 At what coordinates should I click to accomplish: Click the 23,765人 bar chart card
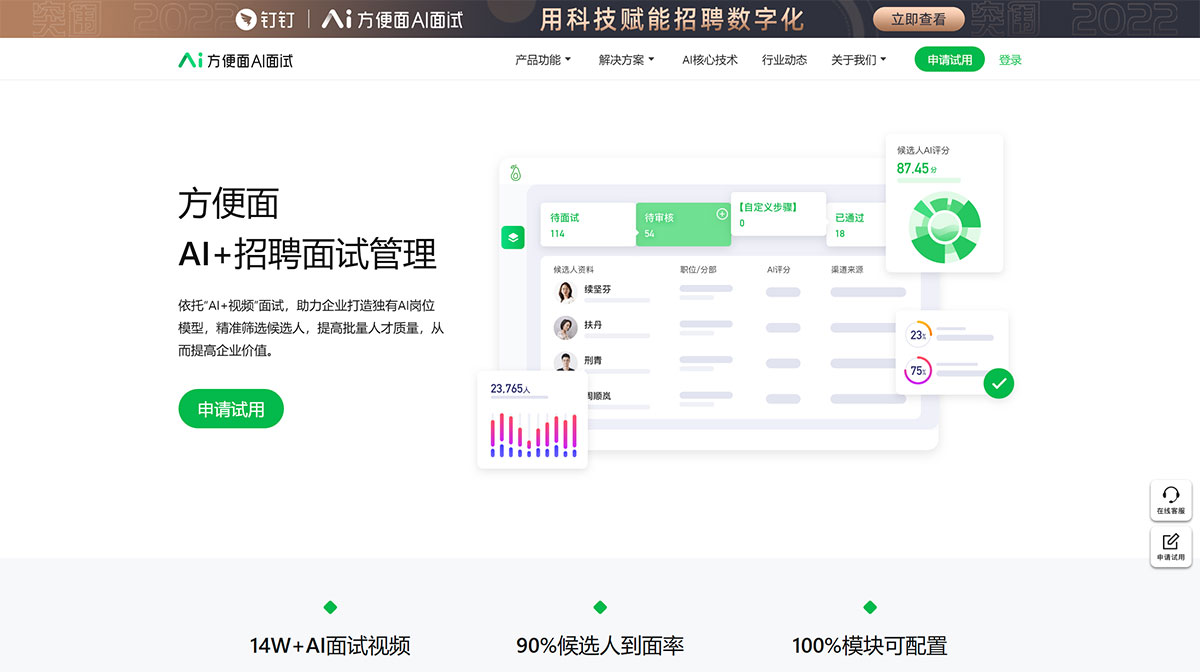[532, 419]
